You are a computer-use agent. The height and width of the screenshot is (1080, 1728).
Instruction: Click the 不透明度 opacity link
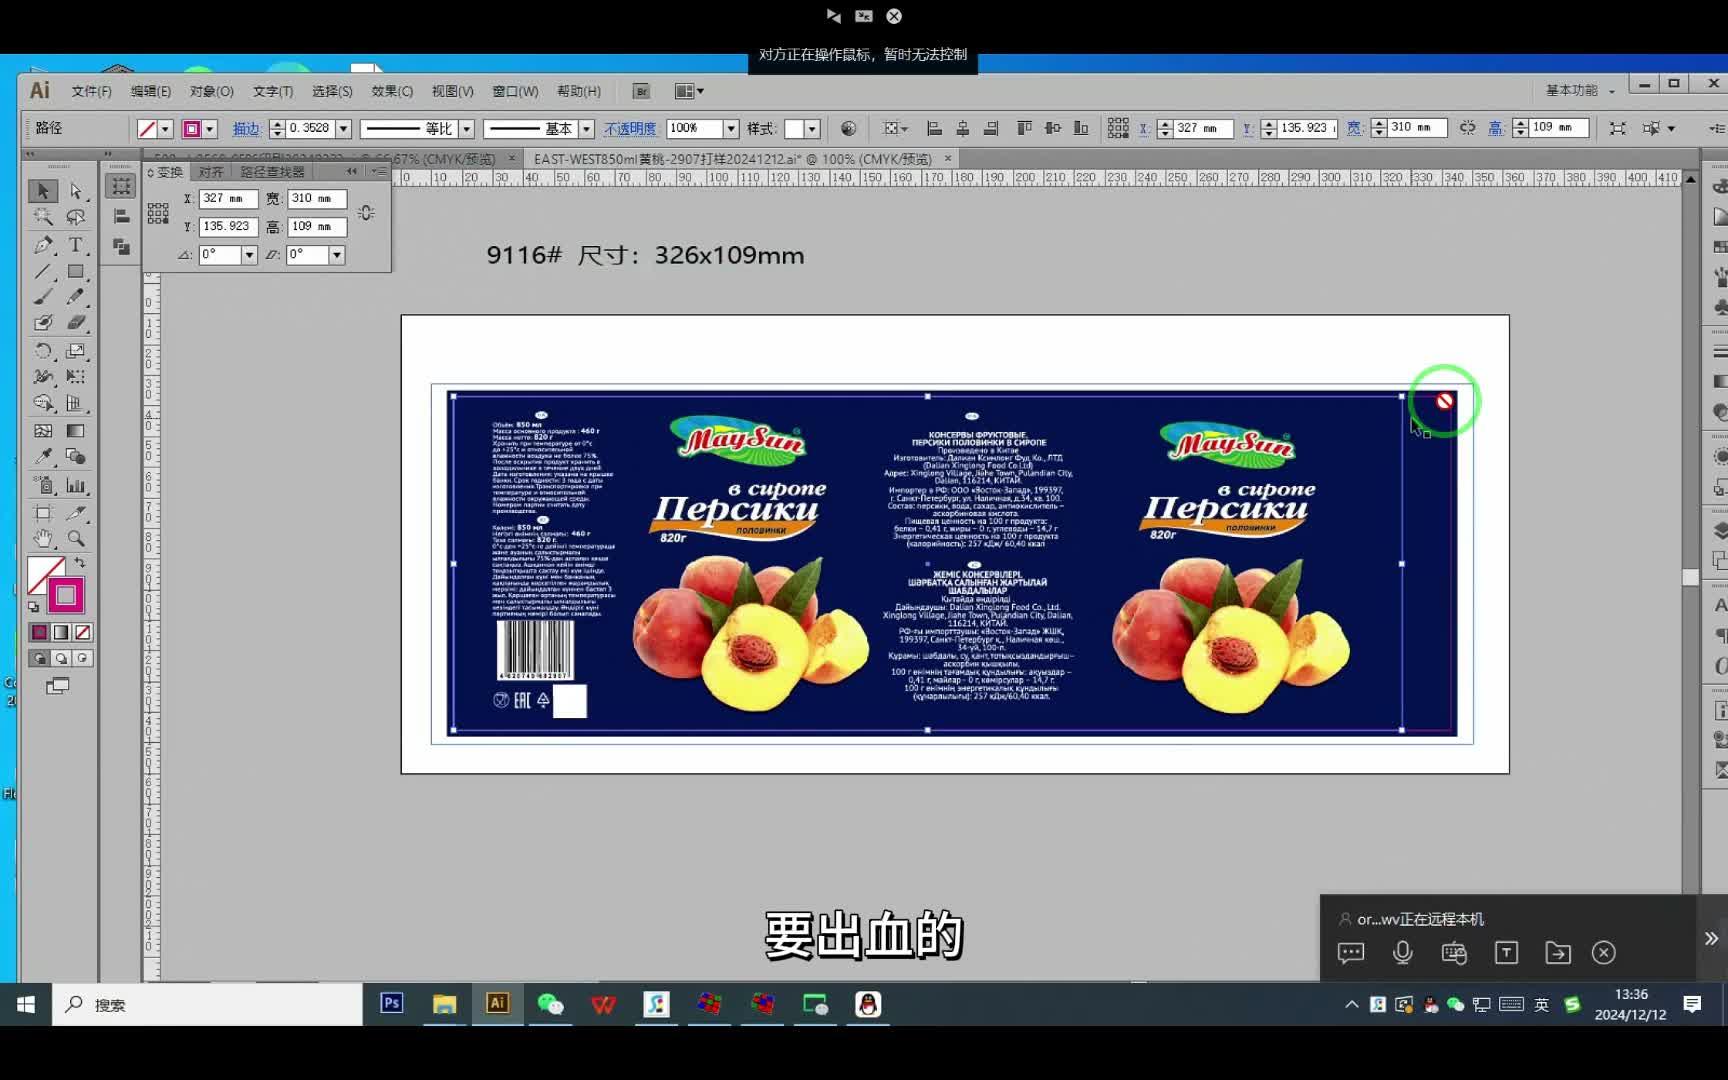630,129
